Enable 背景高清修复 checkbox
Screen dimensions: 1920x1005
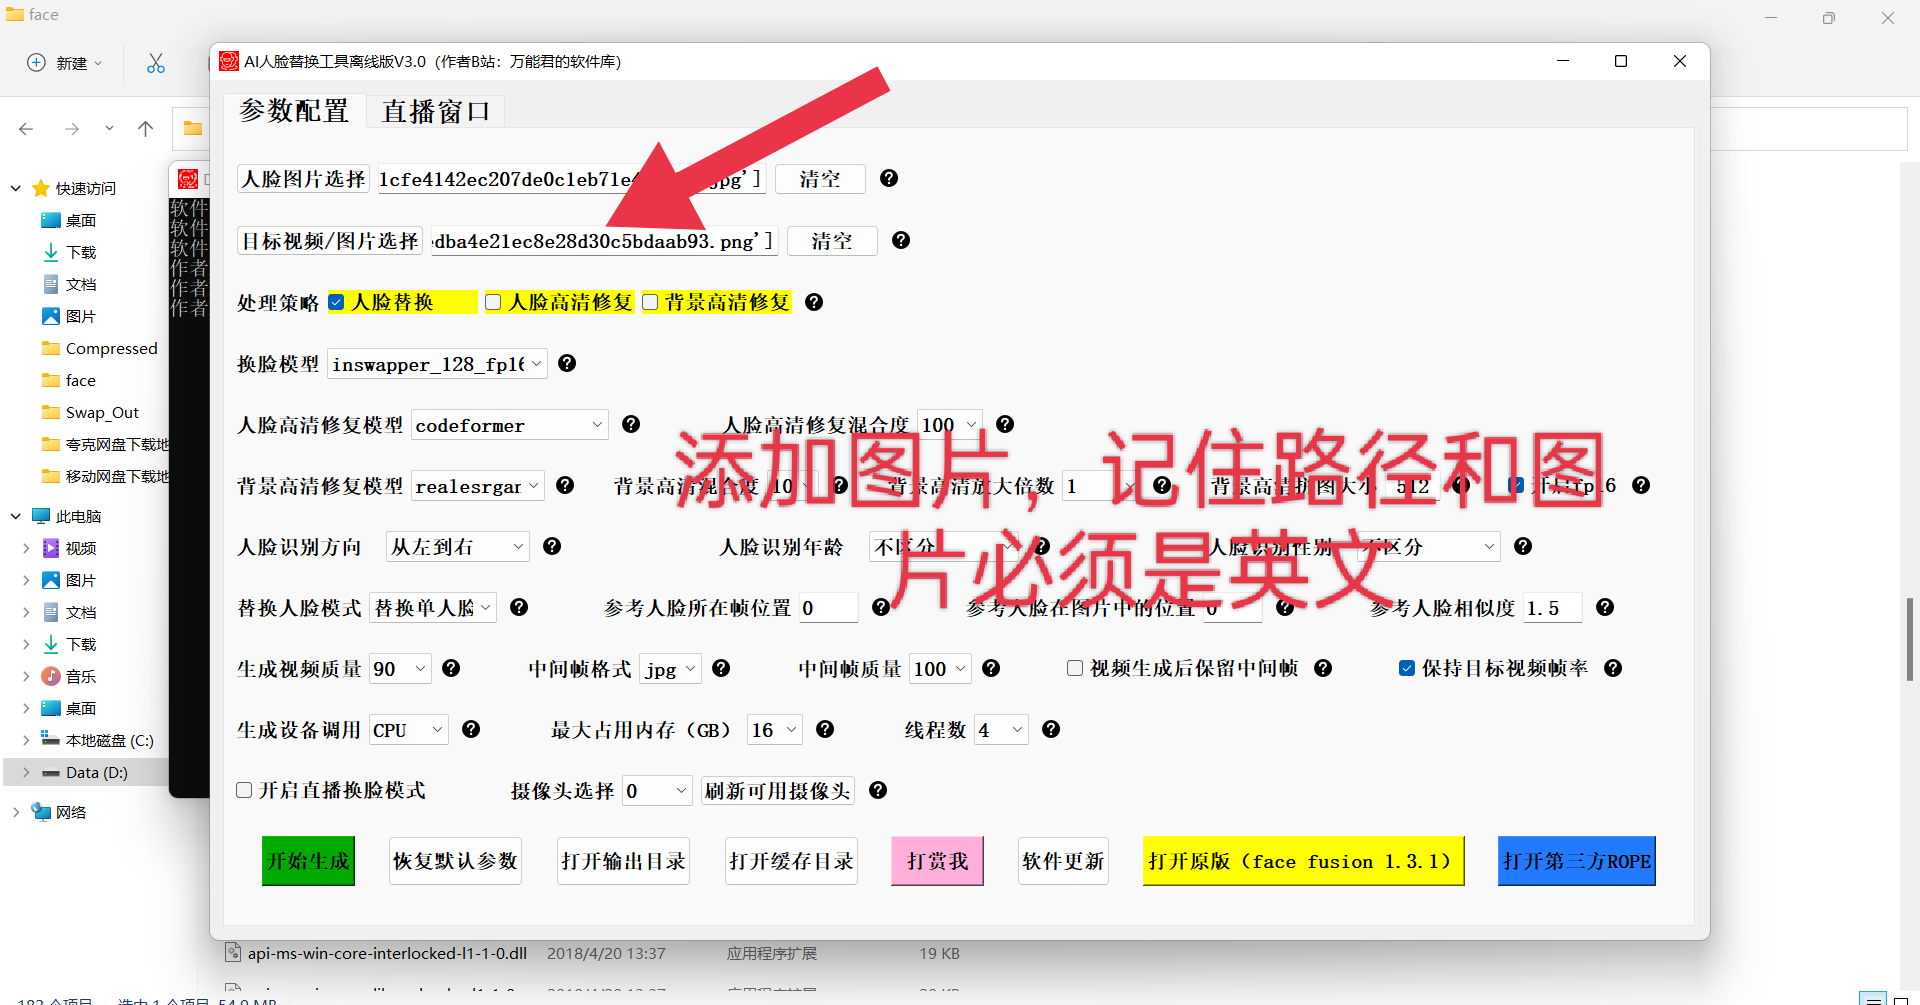pyautogui.click(x=650, y=302)
